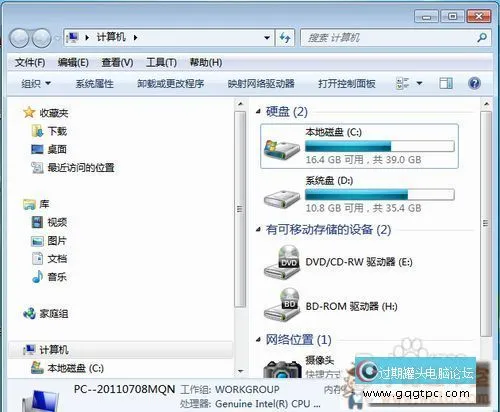
Task: Click the text 10.8 GB 可用 , 共 35.4 GB
Action: click(364, 208)
